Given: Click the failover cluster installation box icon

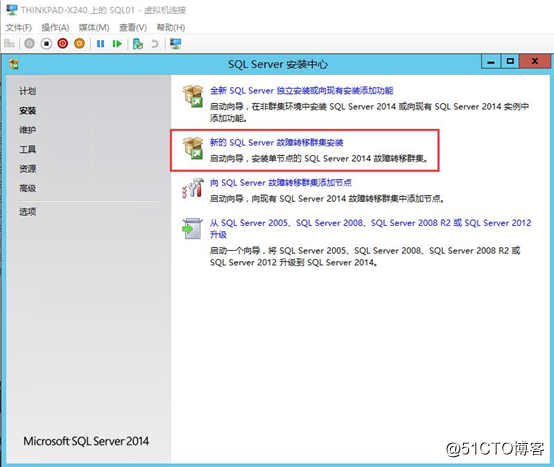Looking at the screenshot, I should (193, 148).
